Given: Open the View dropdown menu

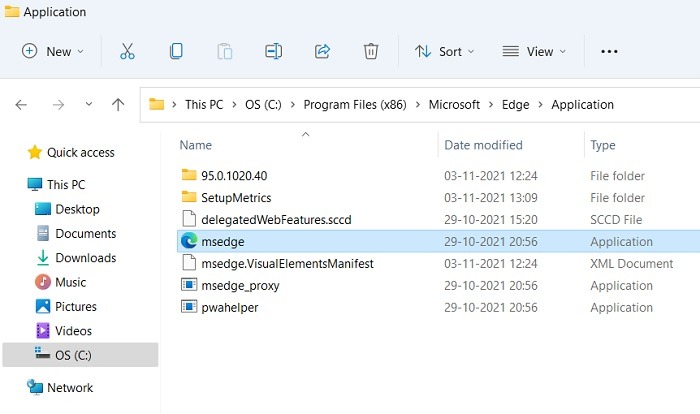Looking at the screenshot, I should (x=534, y=51).
